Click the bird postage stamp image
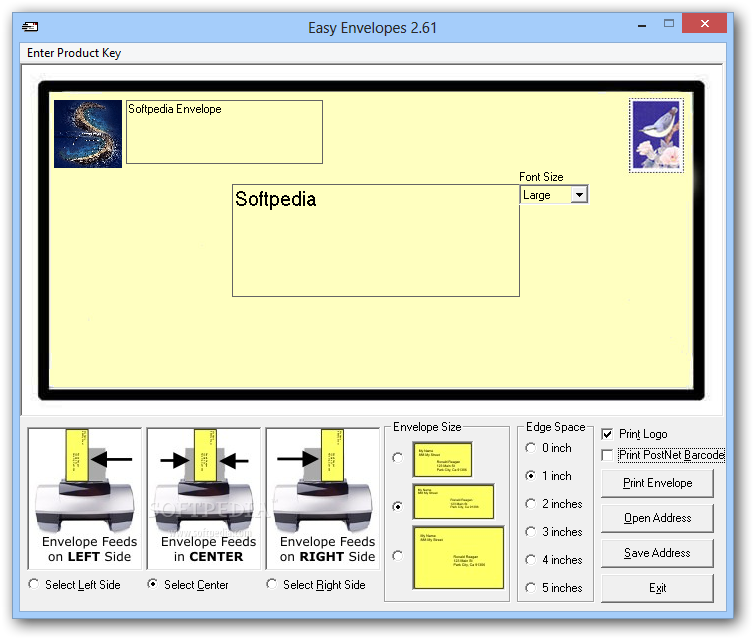The image size is (754, 639). [656, 135]
